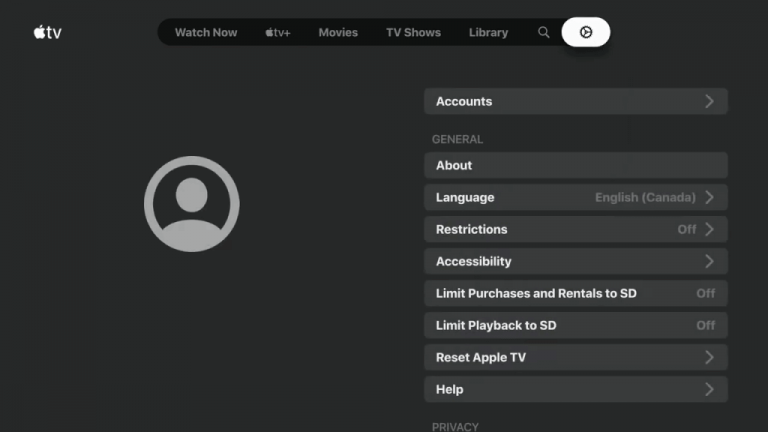Expand the Reset Apple TV chevron
This screenshot has height=432, width=768.
(709, 358)
